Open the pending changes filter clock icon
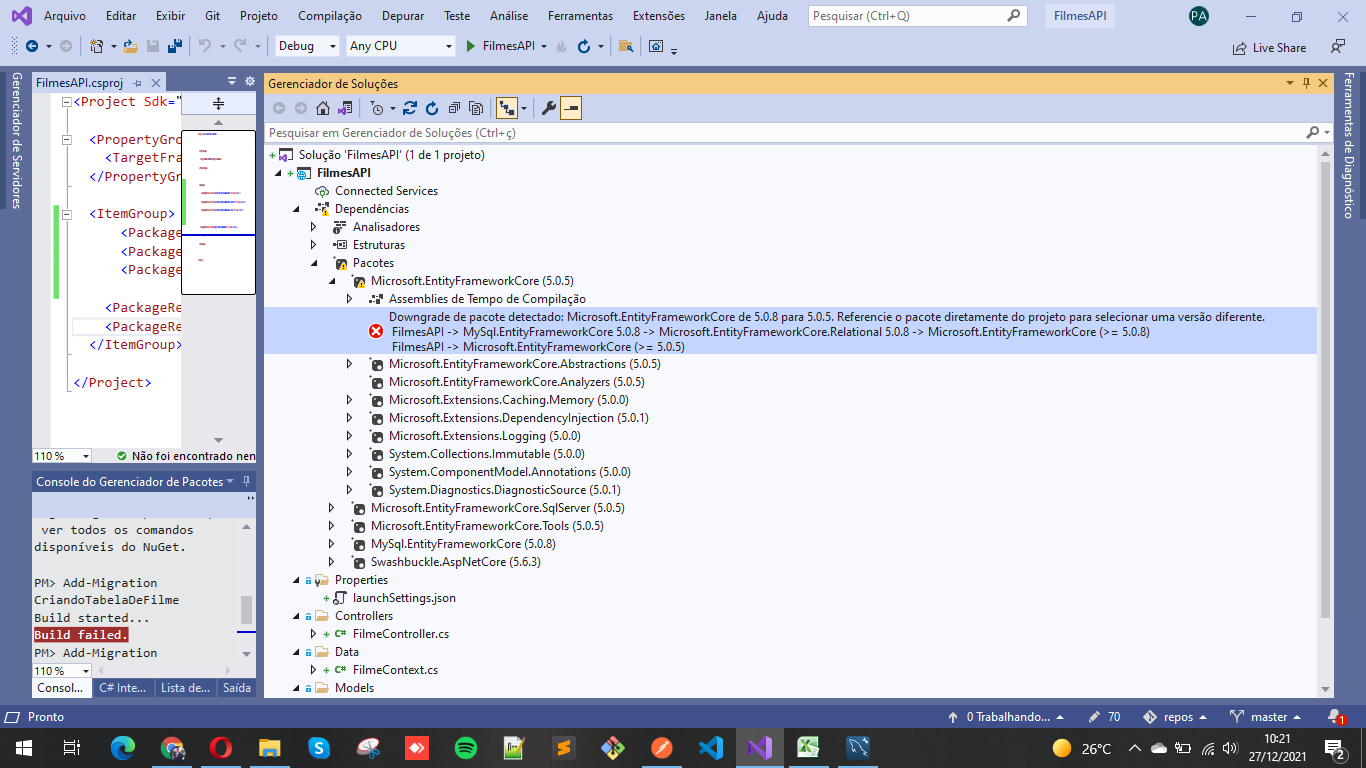Screen dimensions: 1366x768 (x=377, y=108)
